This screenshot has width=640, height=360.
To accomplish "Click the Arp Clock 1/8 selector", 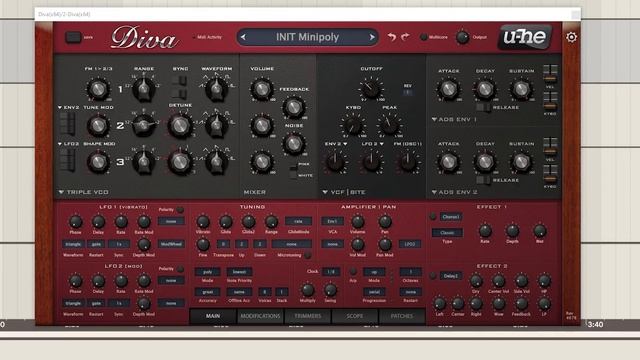I will point(331,272).
